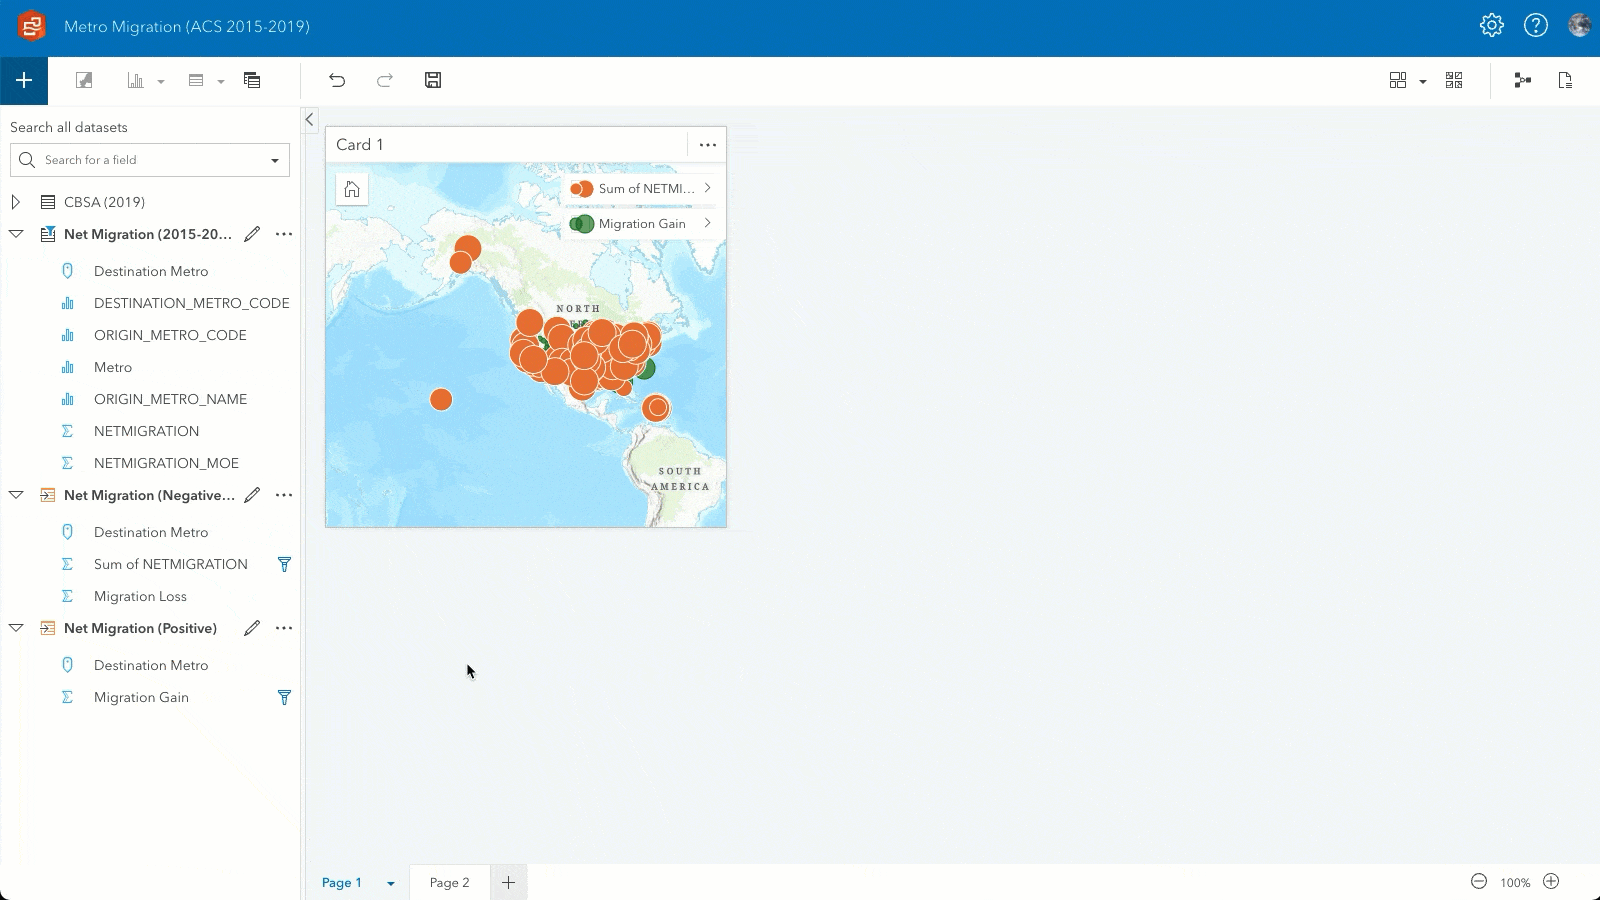Click the Card 1 title
Viewport: 1600px width, 900px height.
pos(360,145)
